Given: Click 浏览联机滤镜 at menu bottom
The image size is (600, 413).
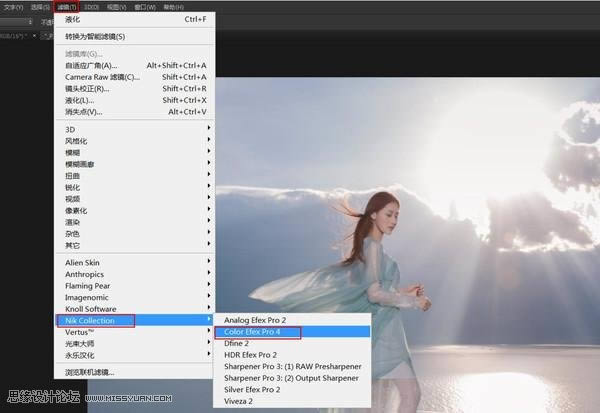Looking at the screenshot, I should pyautogui.click(x=90, y=372).
